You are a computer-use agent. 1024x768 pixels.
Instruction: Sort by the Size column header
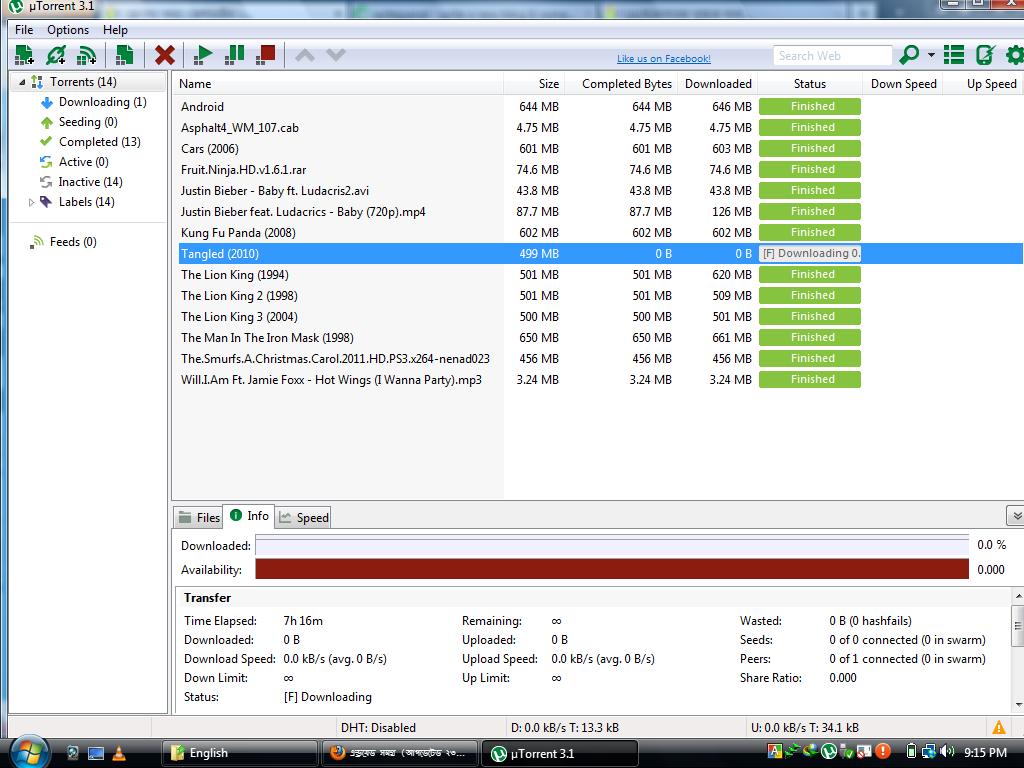pyautogui.click(x=534, y=84)
